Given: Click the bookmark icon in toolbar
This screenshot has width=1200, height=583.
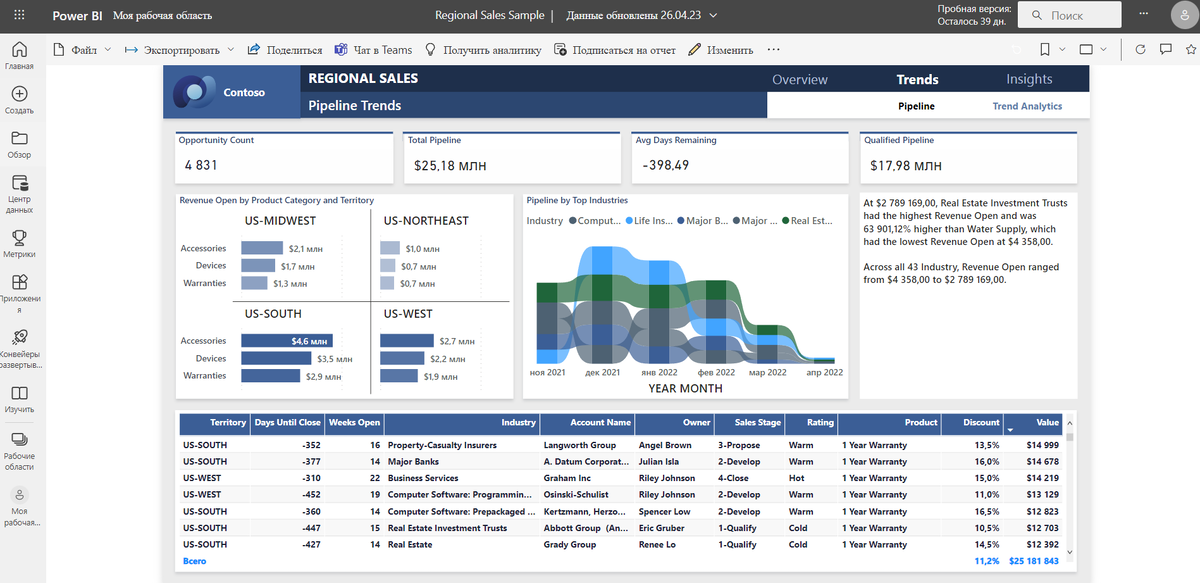Looking at the screenshot, I should 1045,49.
